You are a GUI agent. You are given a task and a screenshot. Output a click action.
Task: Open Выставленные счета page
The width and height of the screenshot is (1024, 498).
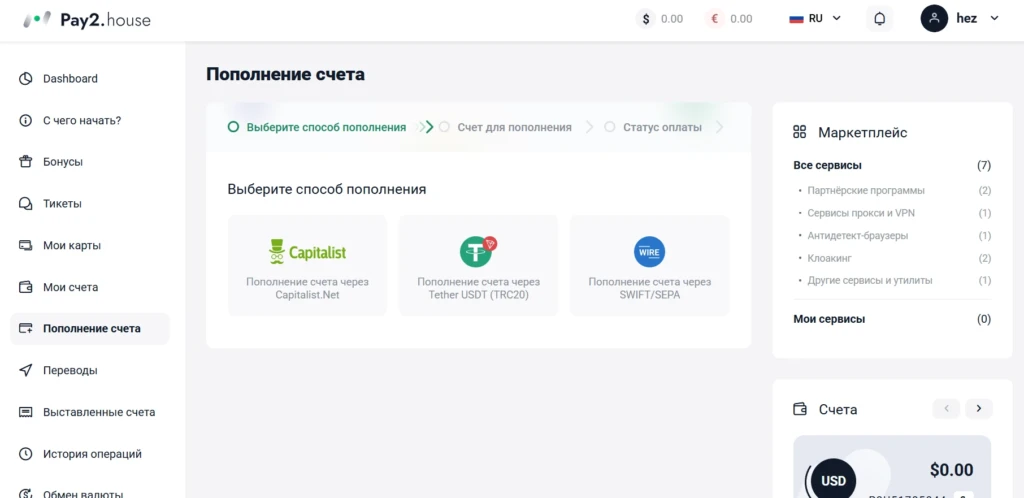89,412
